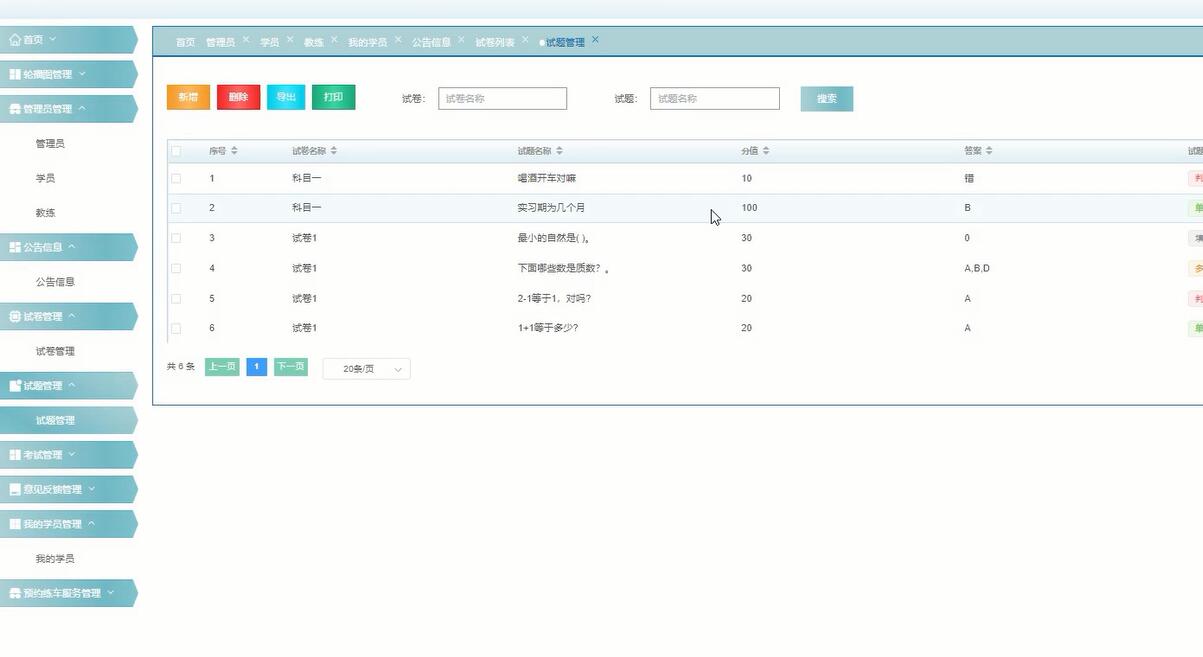1203x657 pixels.
Task: Open 公告信息 submenu item in sidebar
Action: 55,282
